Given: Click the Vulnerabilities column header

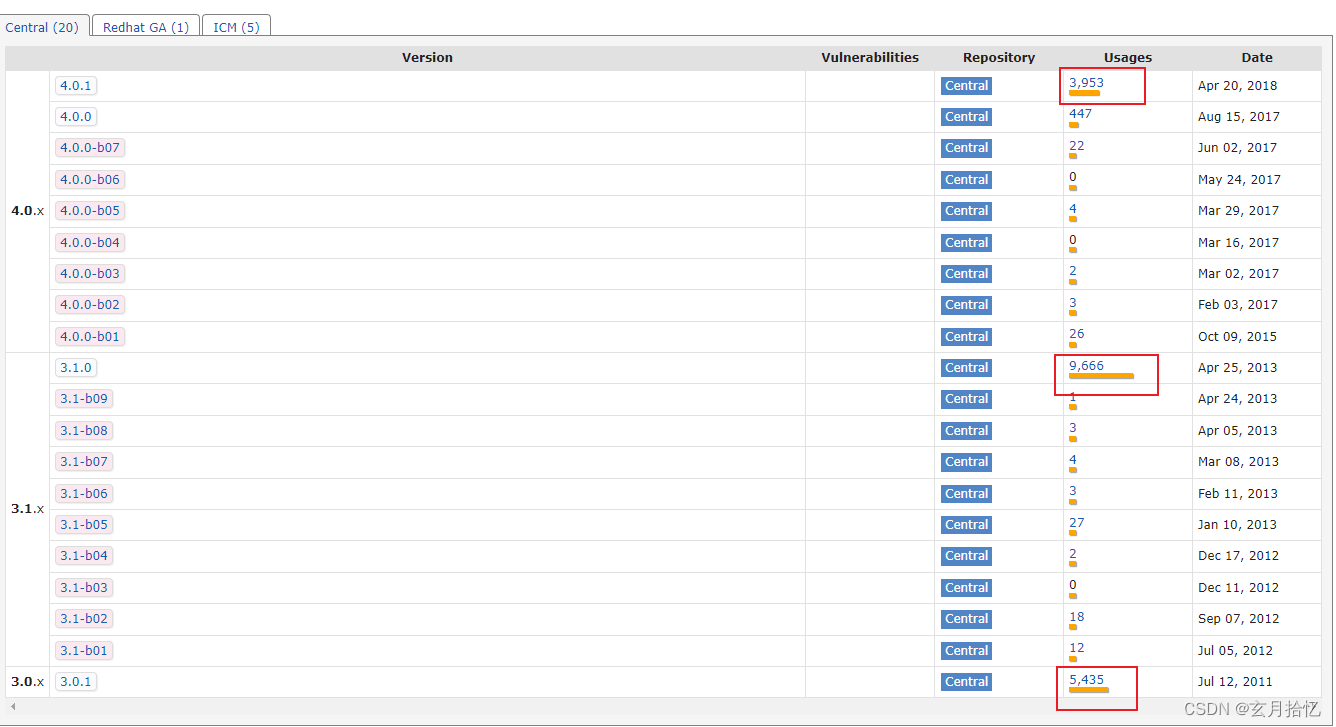Looking at the screenshot, I should point(870,58).
